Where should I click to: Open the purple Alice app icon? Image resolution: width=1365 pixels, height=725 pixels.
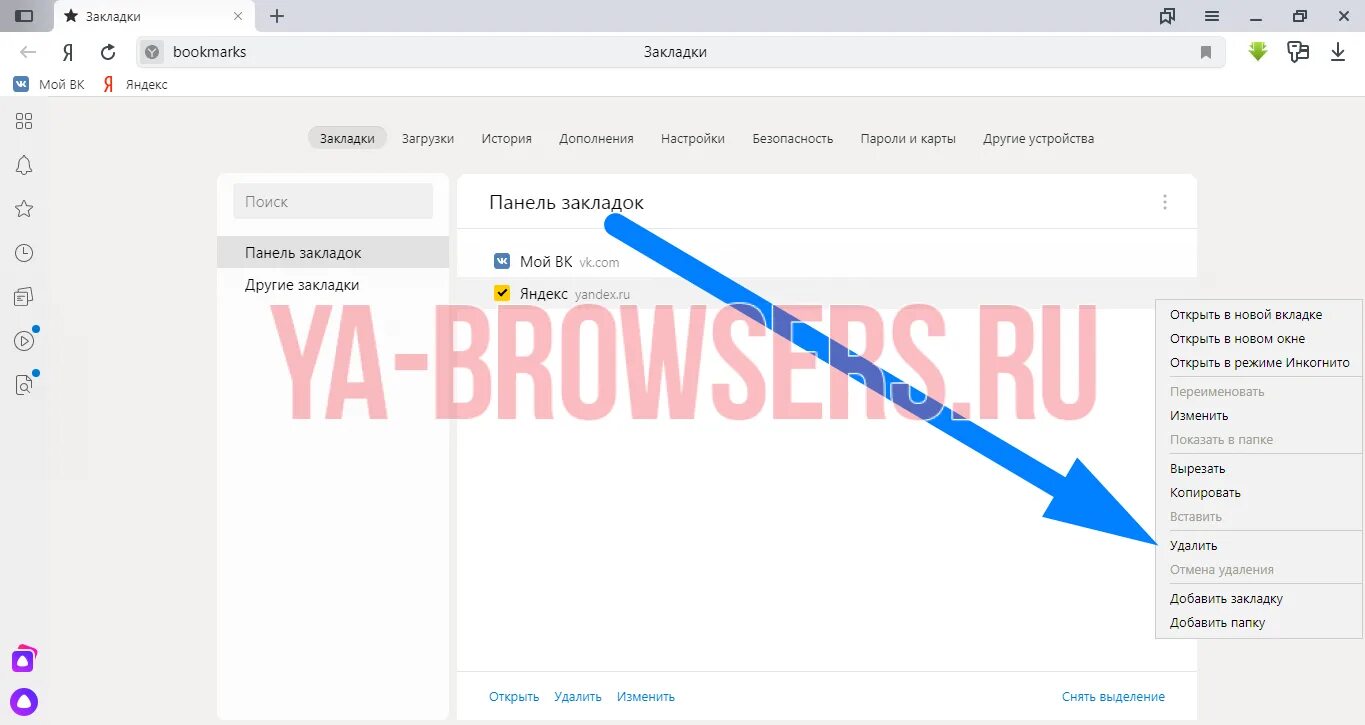[24, 659]
